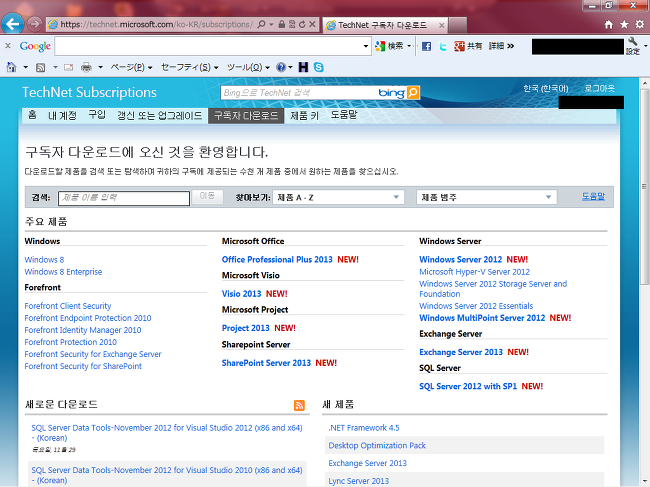The height and width of the screenshot is (487, 650).
Task: Open the セーフティ(S) menu dropdown
Action: click(189, 67)
